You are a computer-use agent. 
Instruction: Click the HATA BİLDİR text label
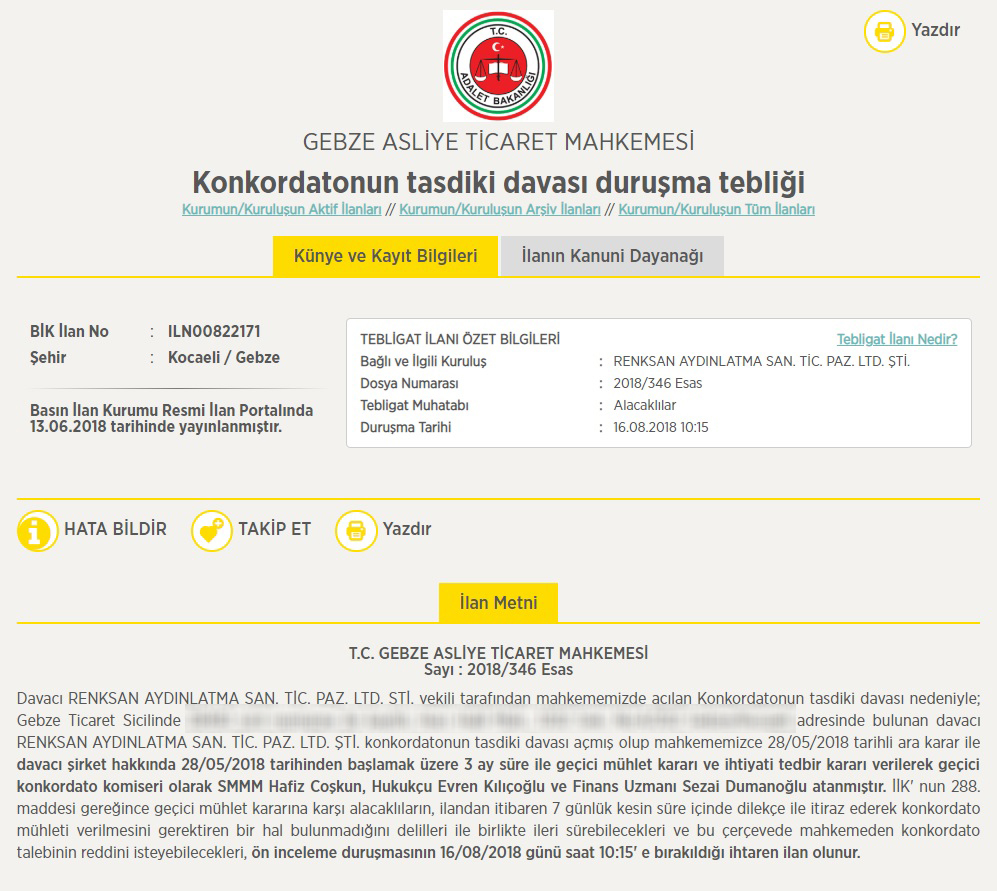[x=115, y=529]
